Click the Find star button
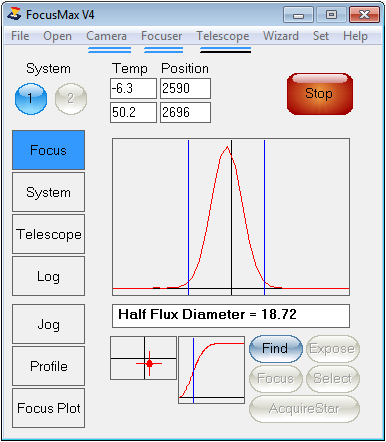Screen dimensions: 386x442 276,349
